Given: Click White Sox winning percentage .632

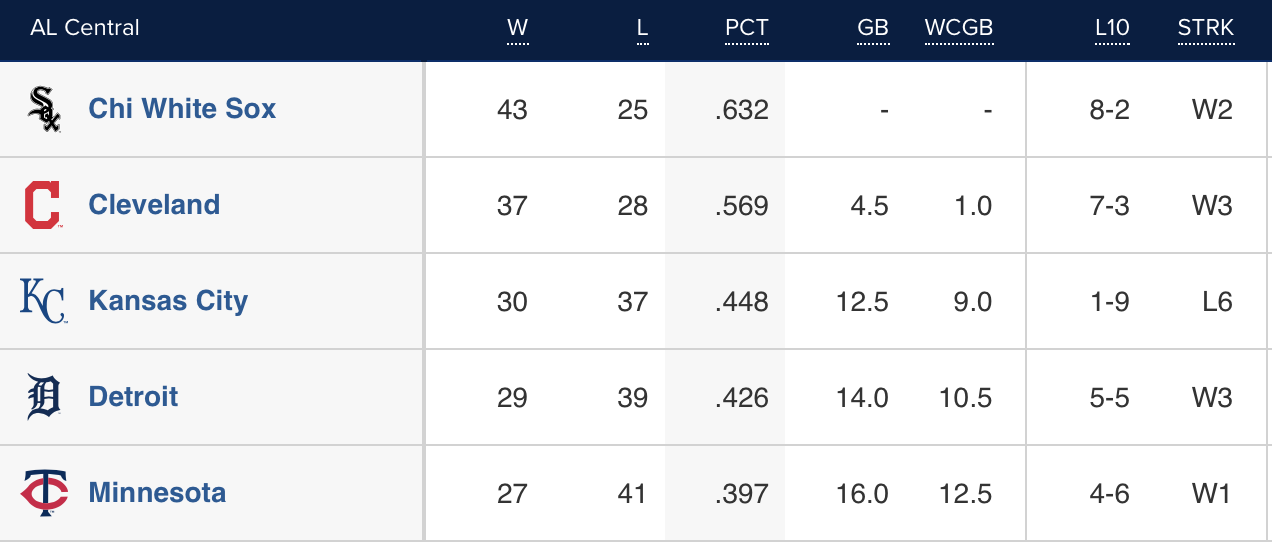Looking at the screenshot, I should (742, 110).
